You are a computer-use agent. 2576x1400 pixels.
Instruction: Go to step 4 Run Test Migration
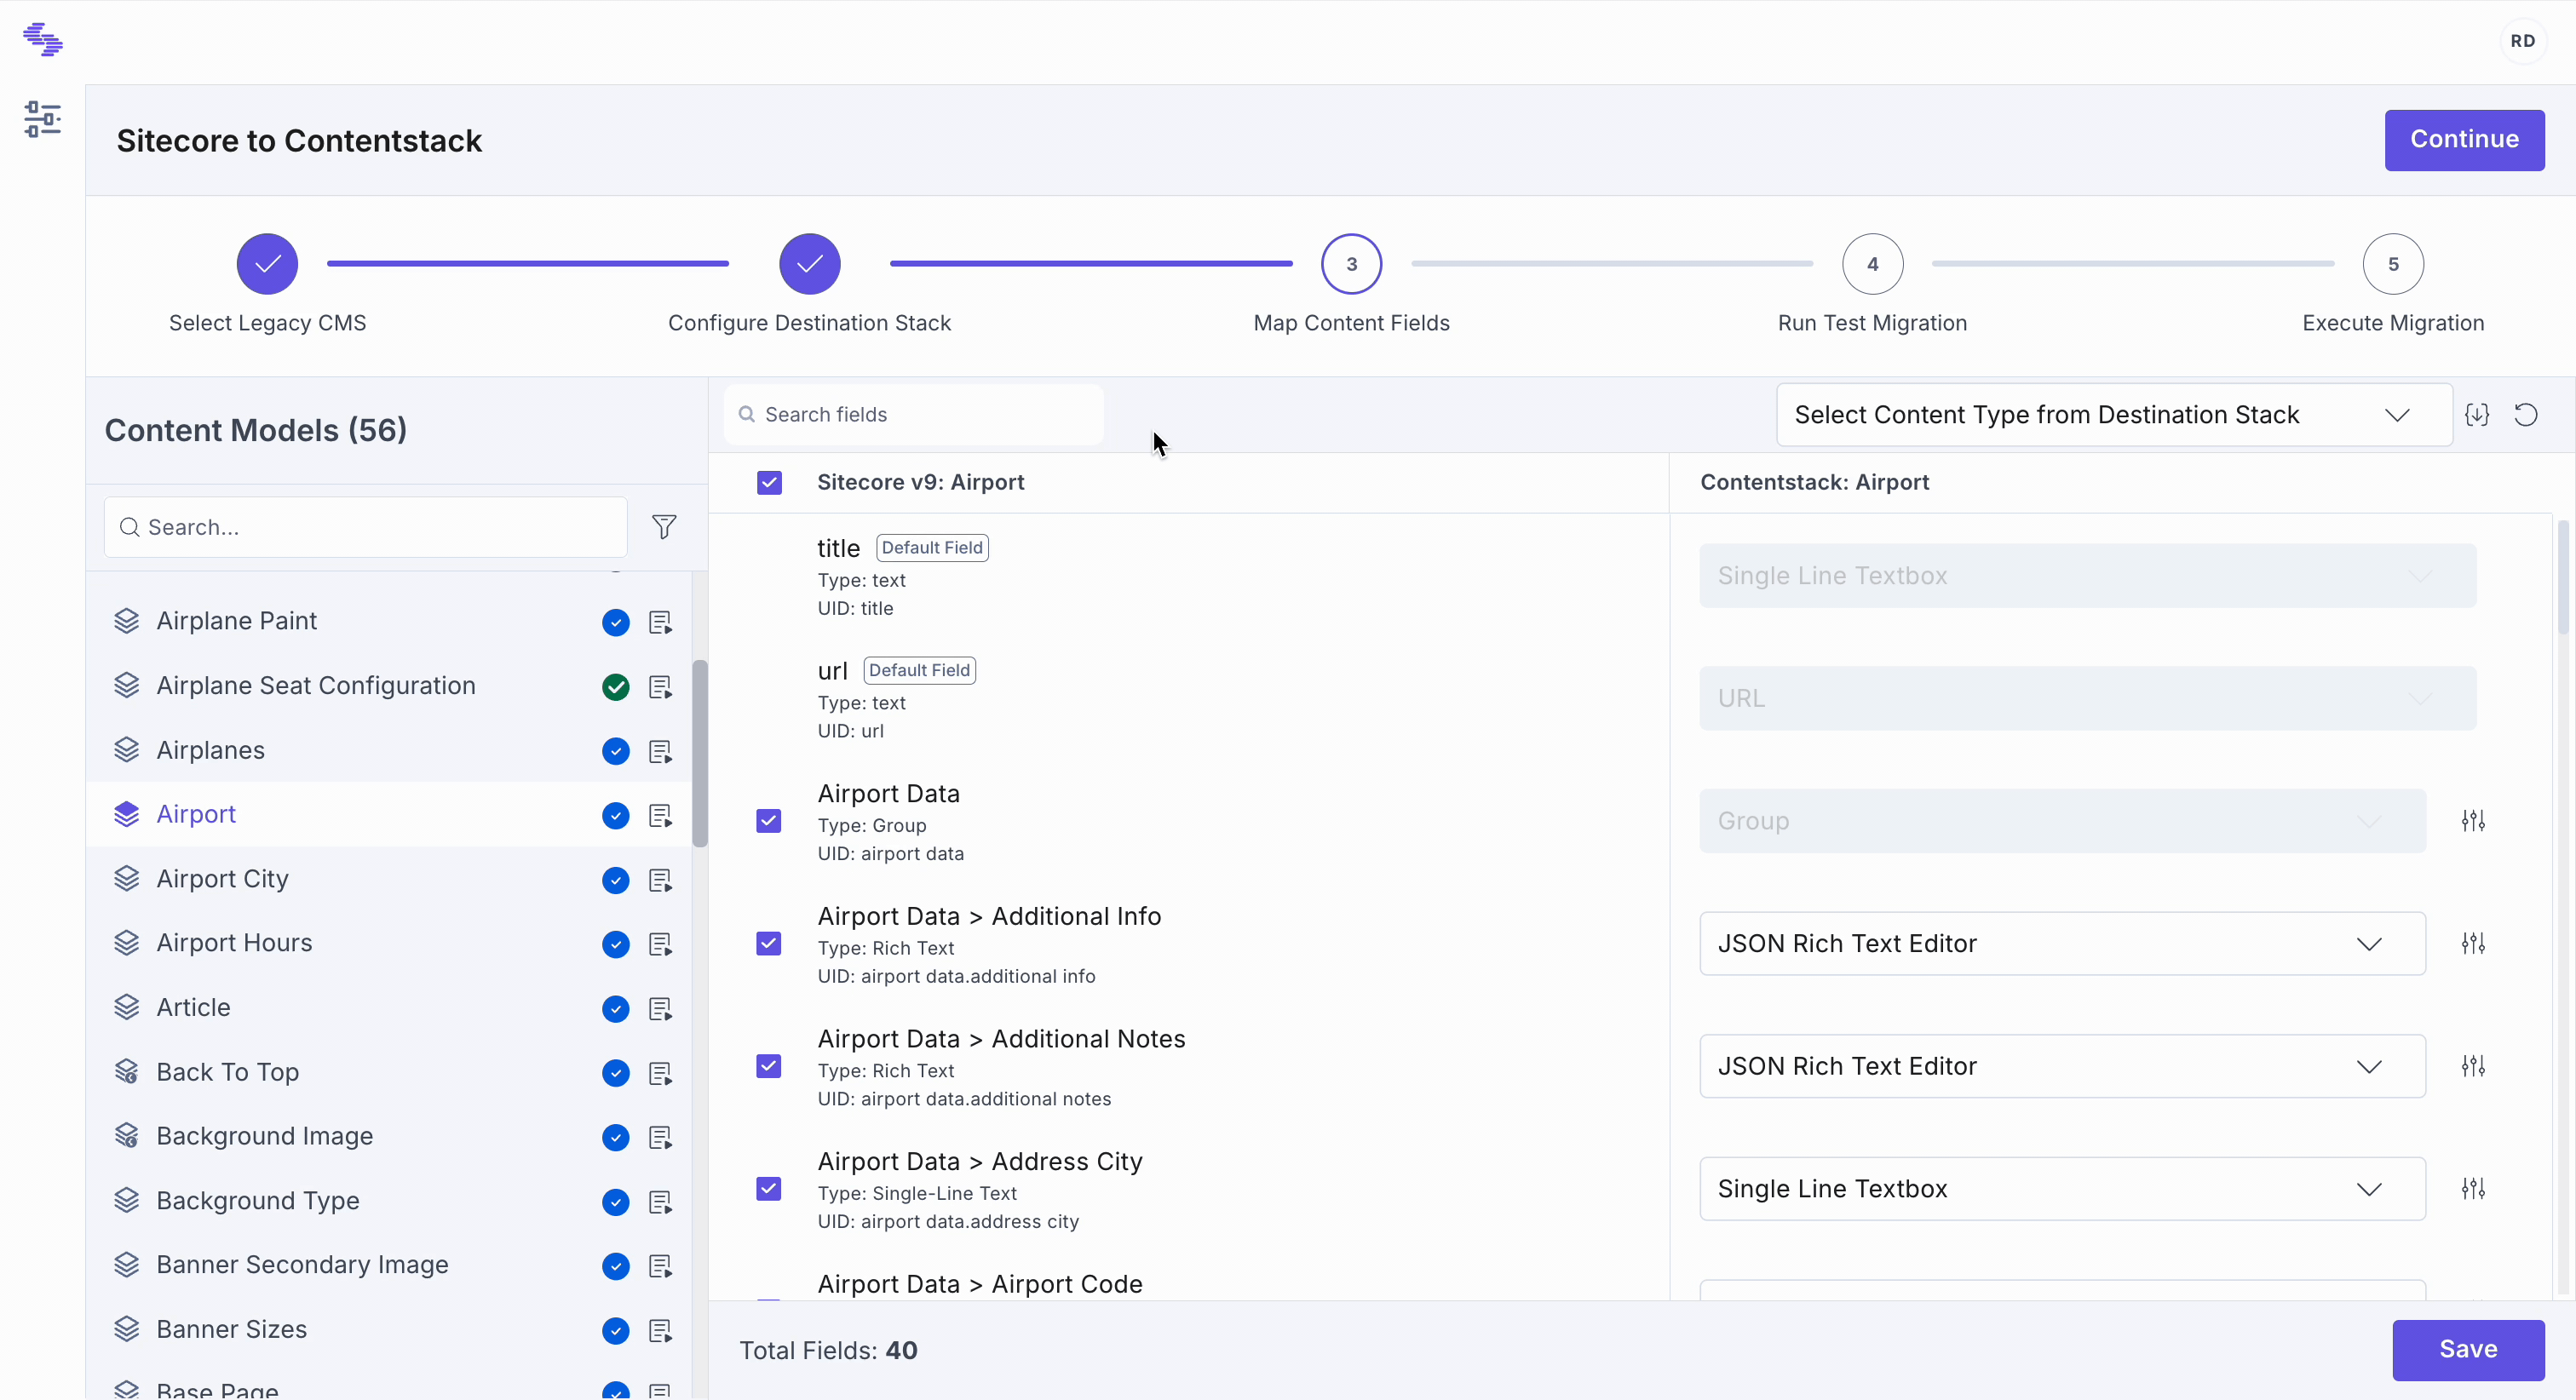tap(1872, 264)
